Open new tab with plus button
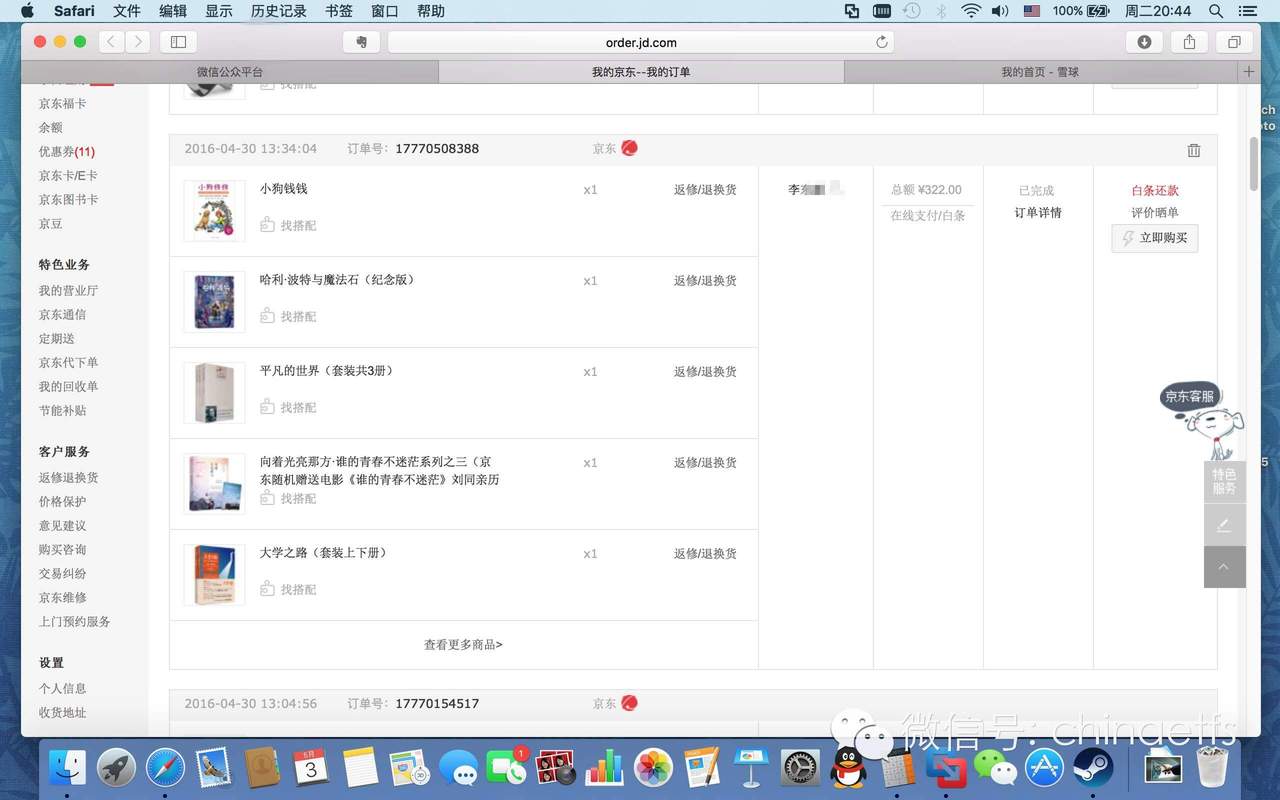This screenshot has height=800, width=1280. click(1248, 72)
